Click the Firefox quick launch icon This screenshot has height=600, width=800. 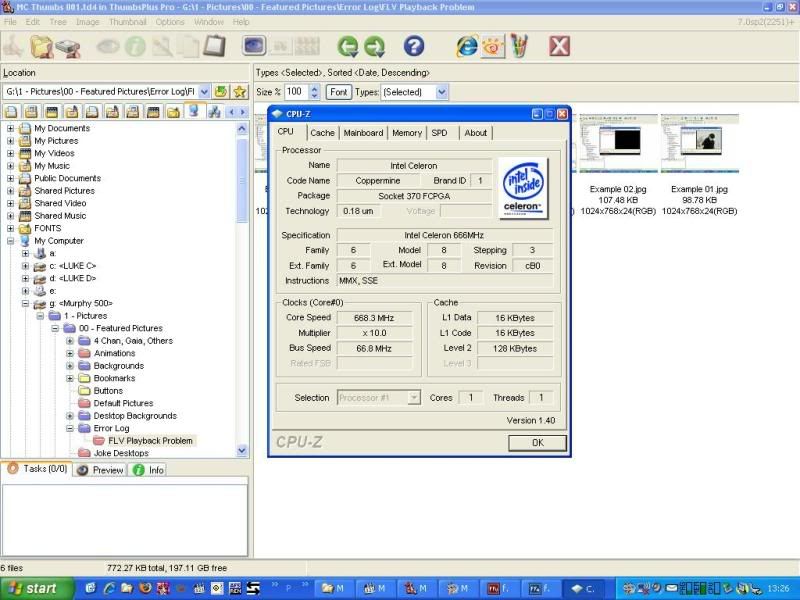tap(145, 588)
